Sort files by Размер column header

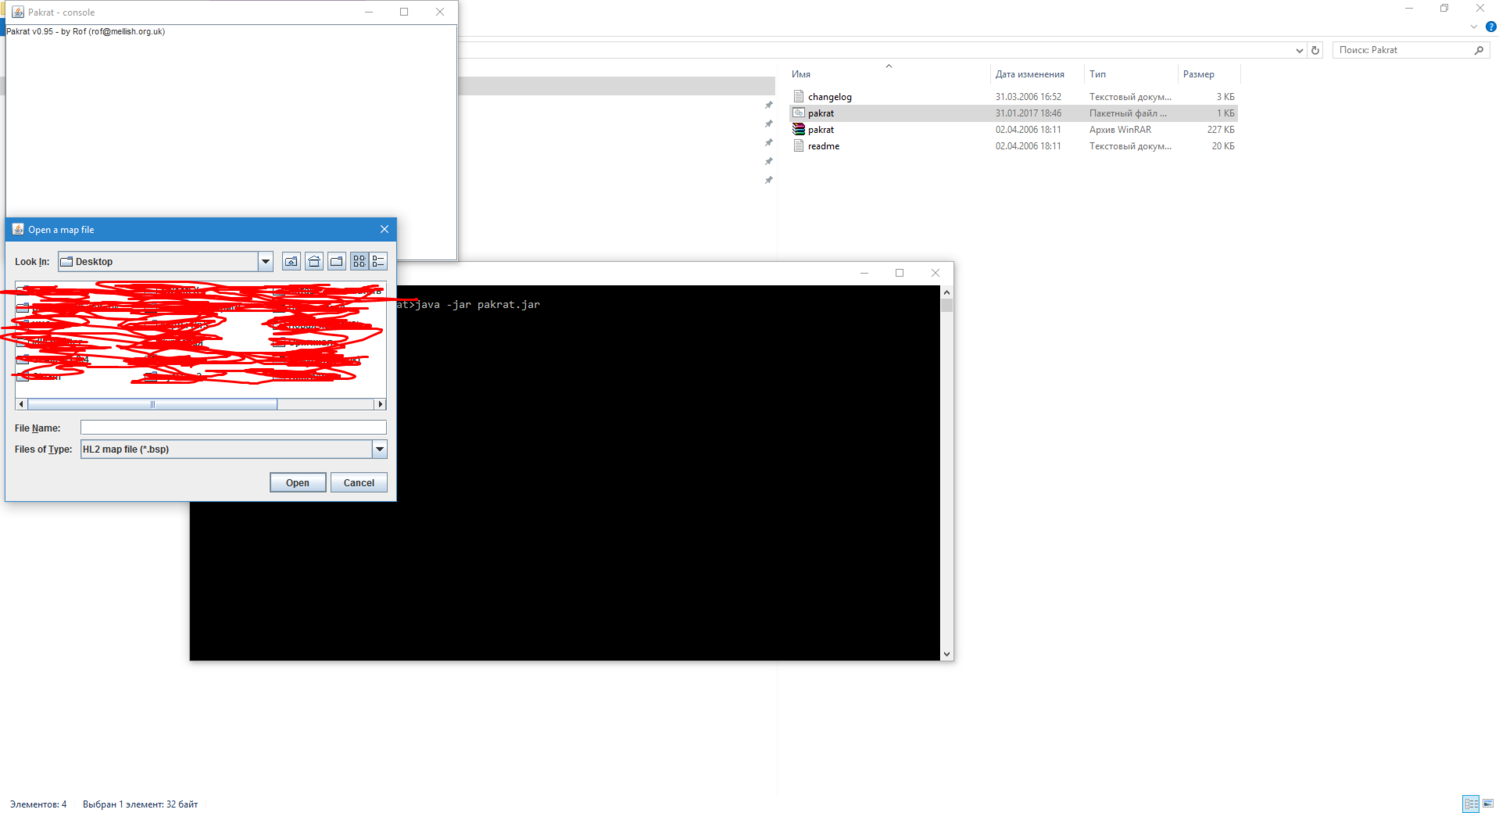1198,74
